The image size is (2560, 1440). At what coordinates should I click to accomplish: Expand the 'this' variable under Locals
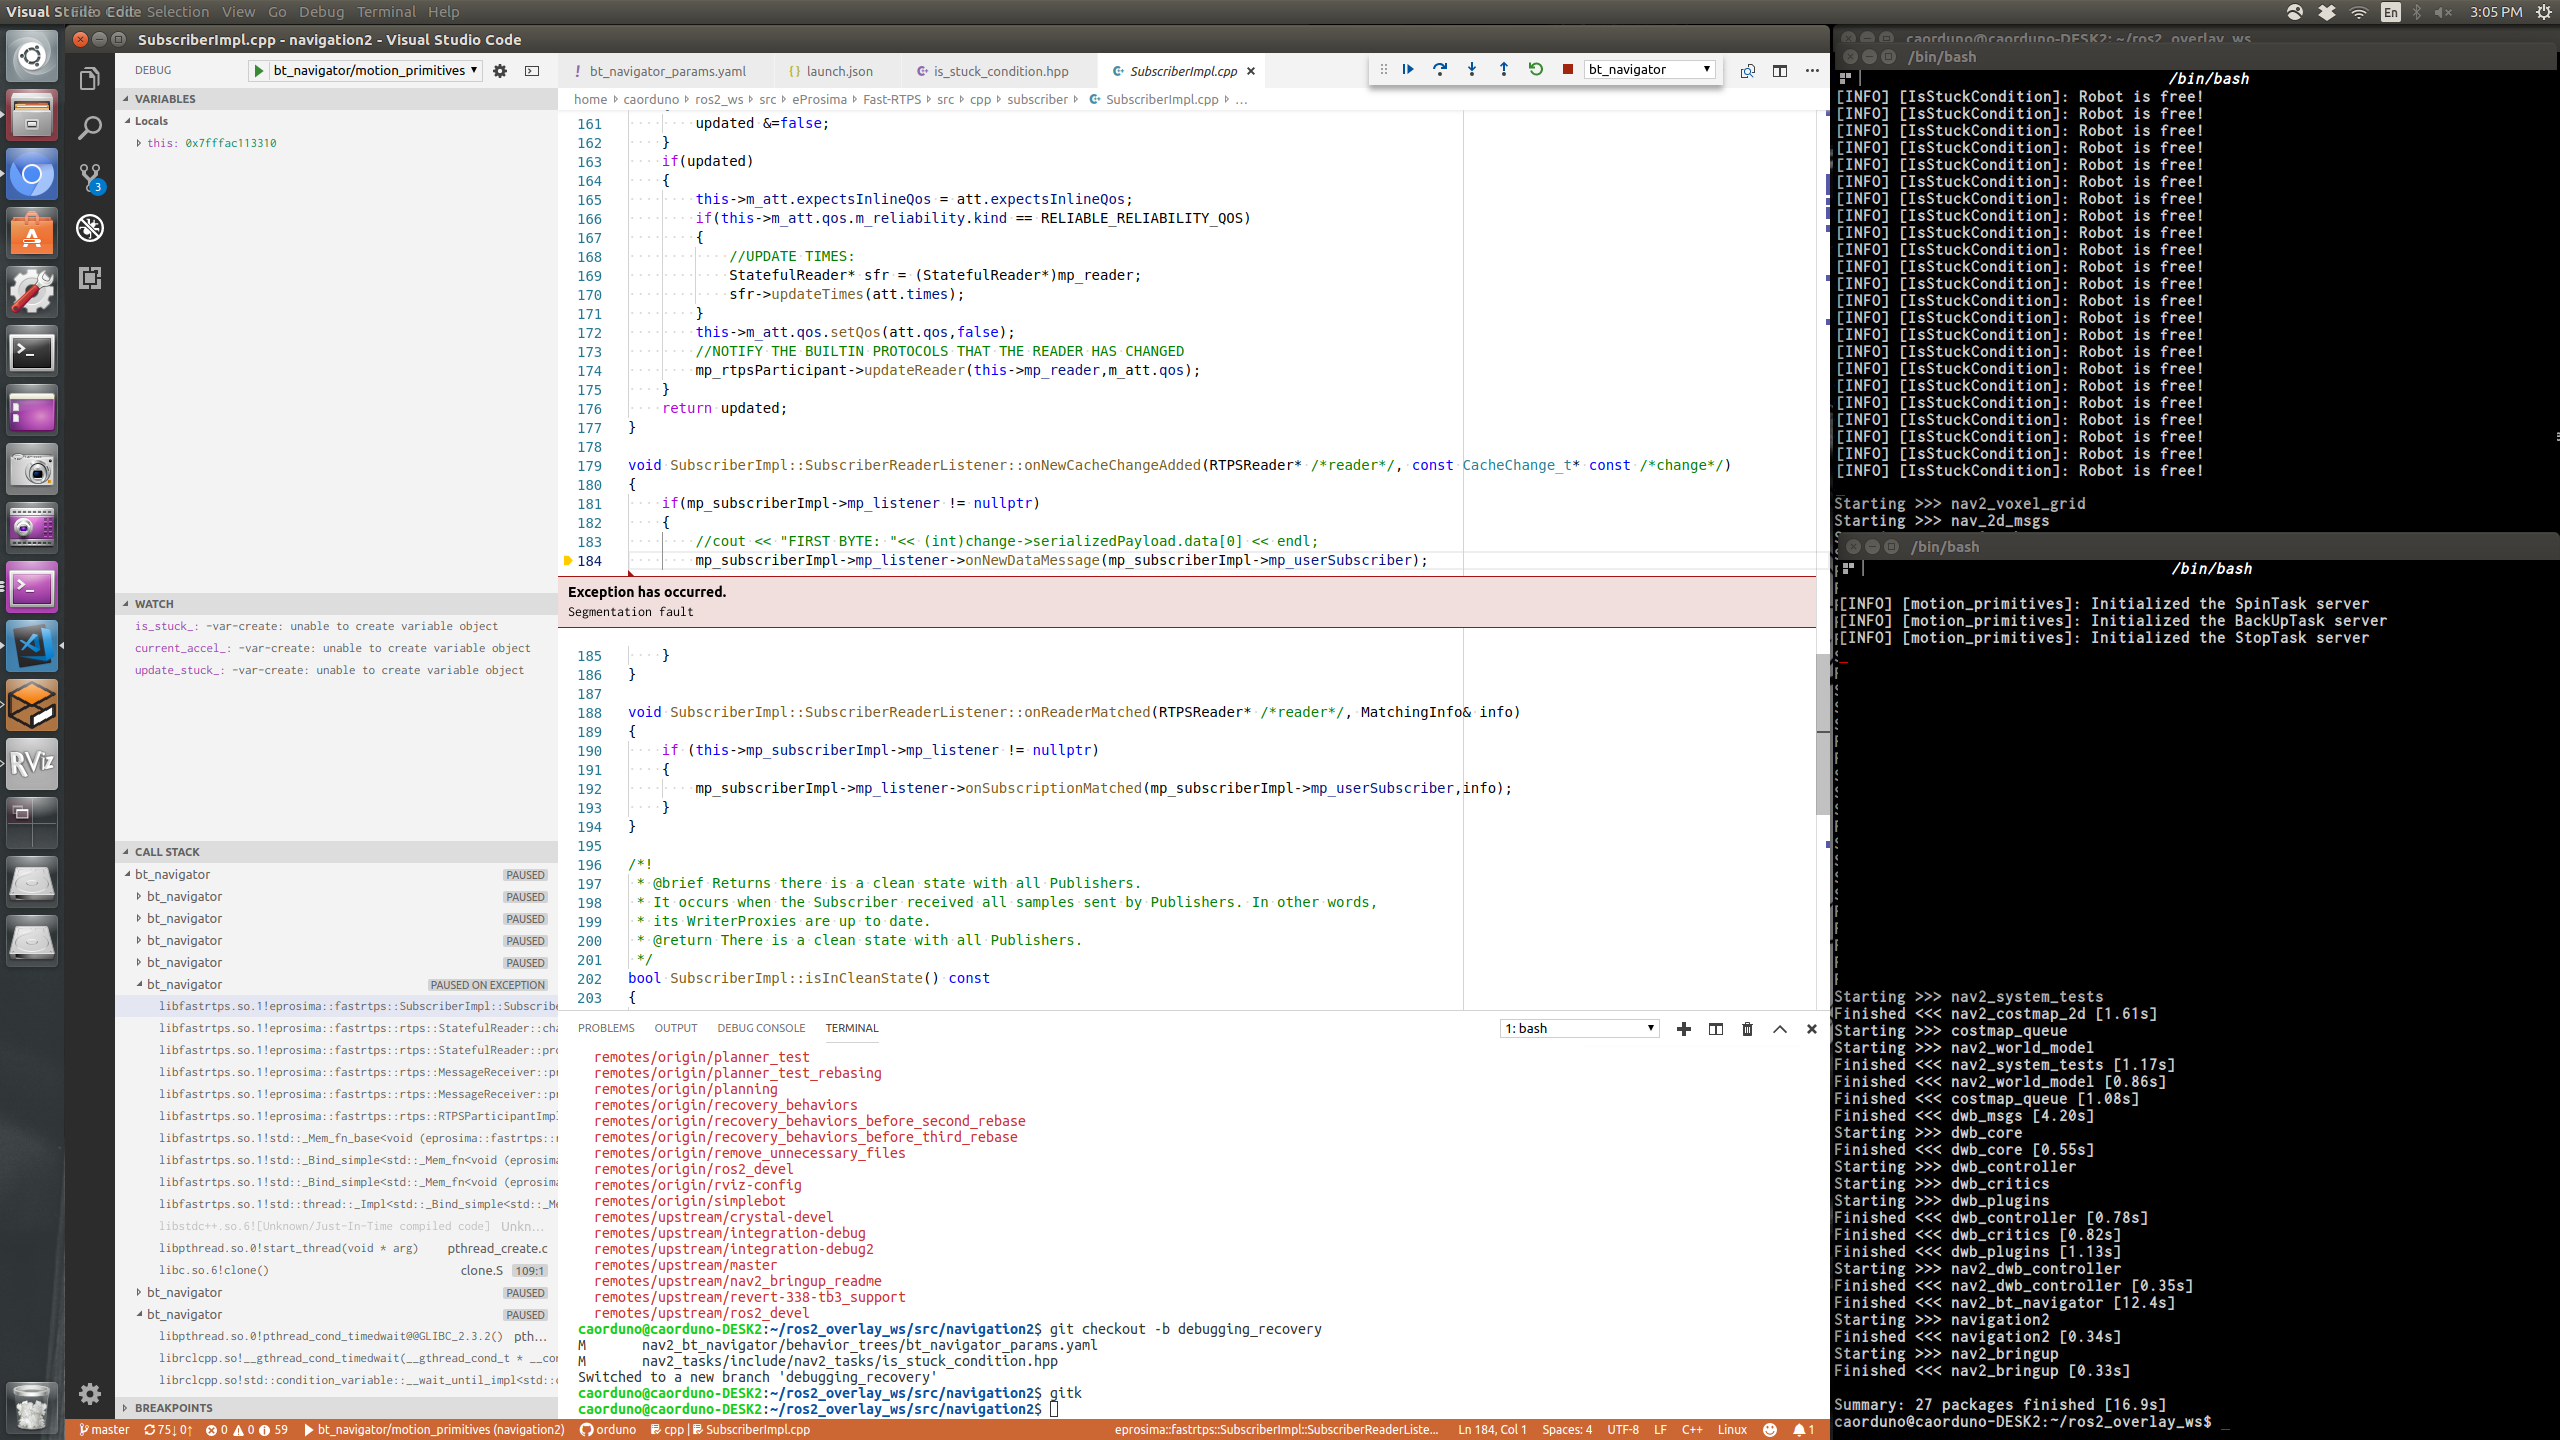point(141,143)
